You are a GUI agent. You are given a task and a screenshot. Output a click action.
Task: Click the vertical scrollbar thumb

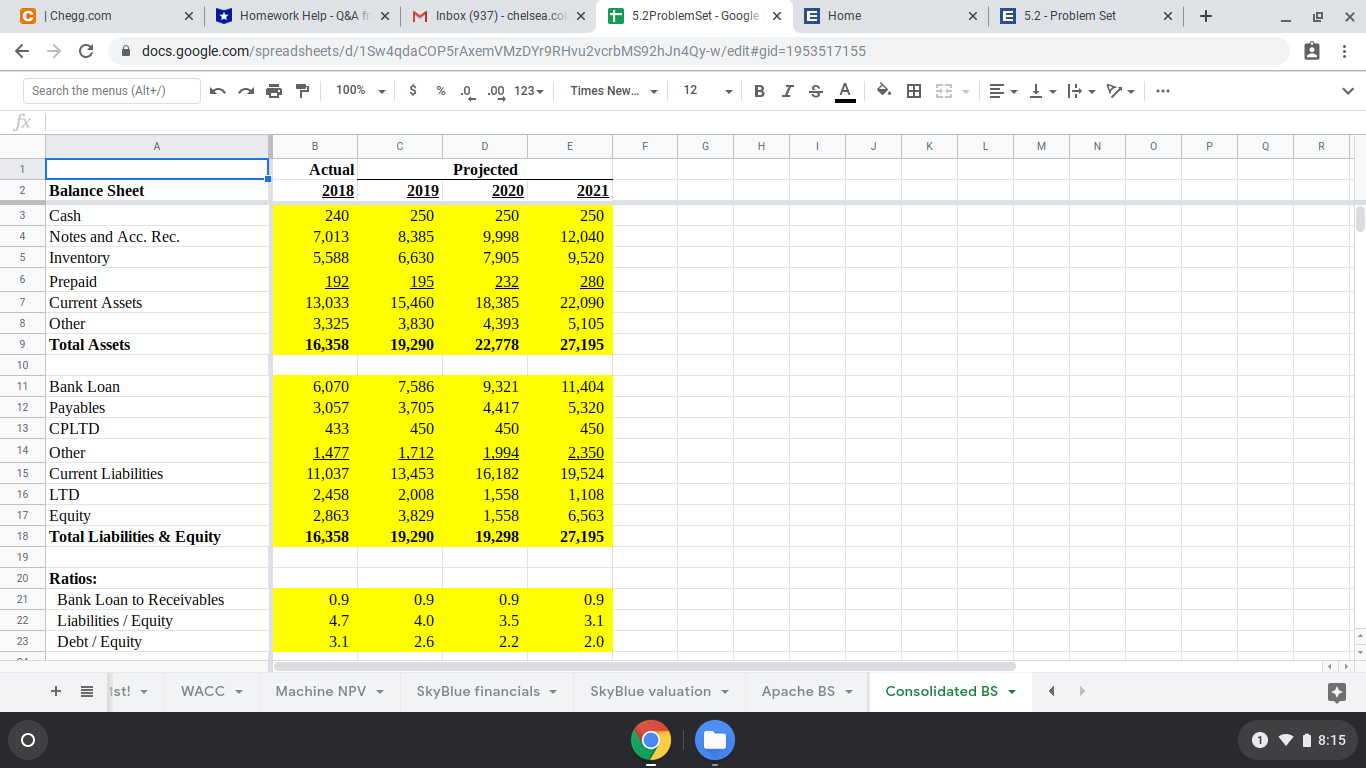click(x=1359, y=219)
